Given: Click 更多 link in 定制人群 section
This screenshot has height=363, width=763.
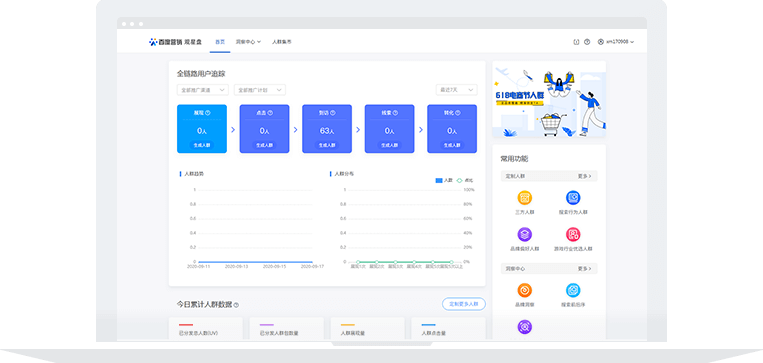Looking at the screenshot, I should coord(584,176).
